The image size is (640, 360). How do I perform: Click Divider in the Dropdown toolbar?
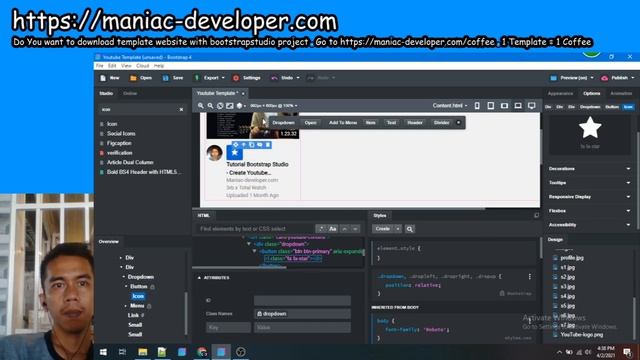441,122
